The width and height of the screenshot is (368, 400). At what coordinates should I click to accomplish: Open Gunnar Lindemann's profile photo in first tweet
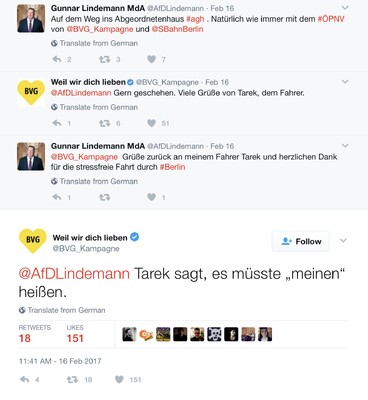pyautogui.click(x=31, y=18)
